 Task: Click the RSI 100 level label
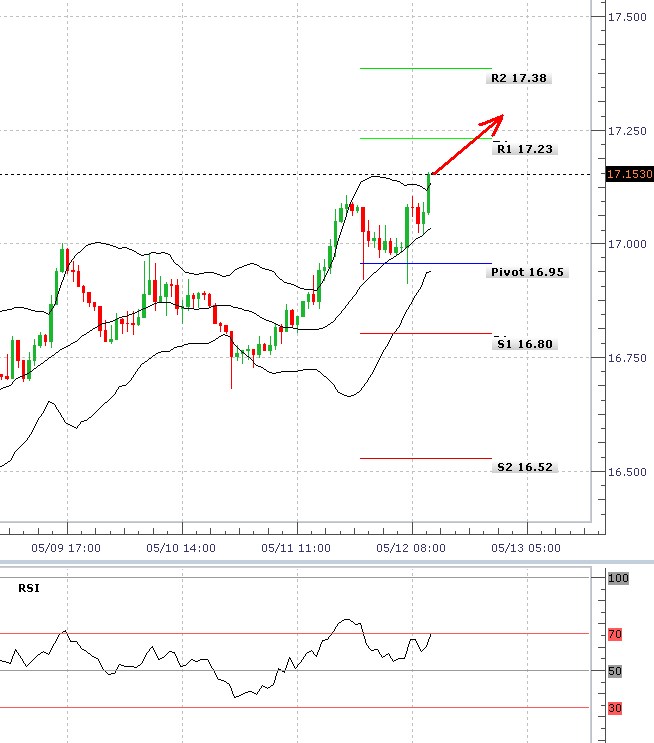pyautogui.click(x=618, y=578)
